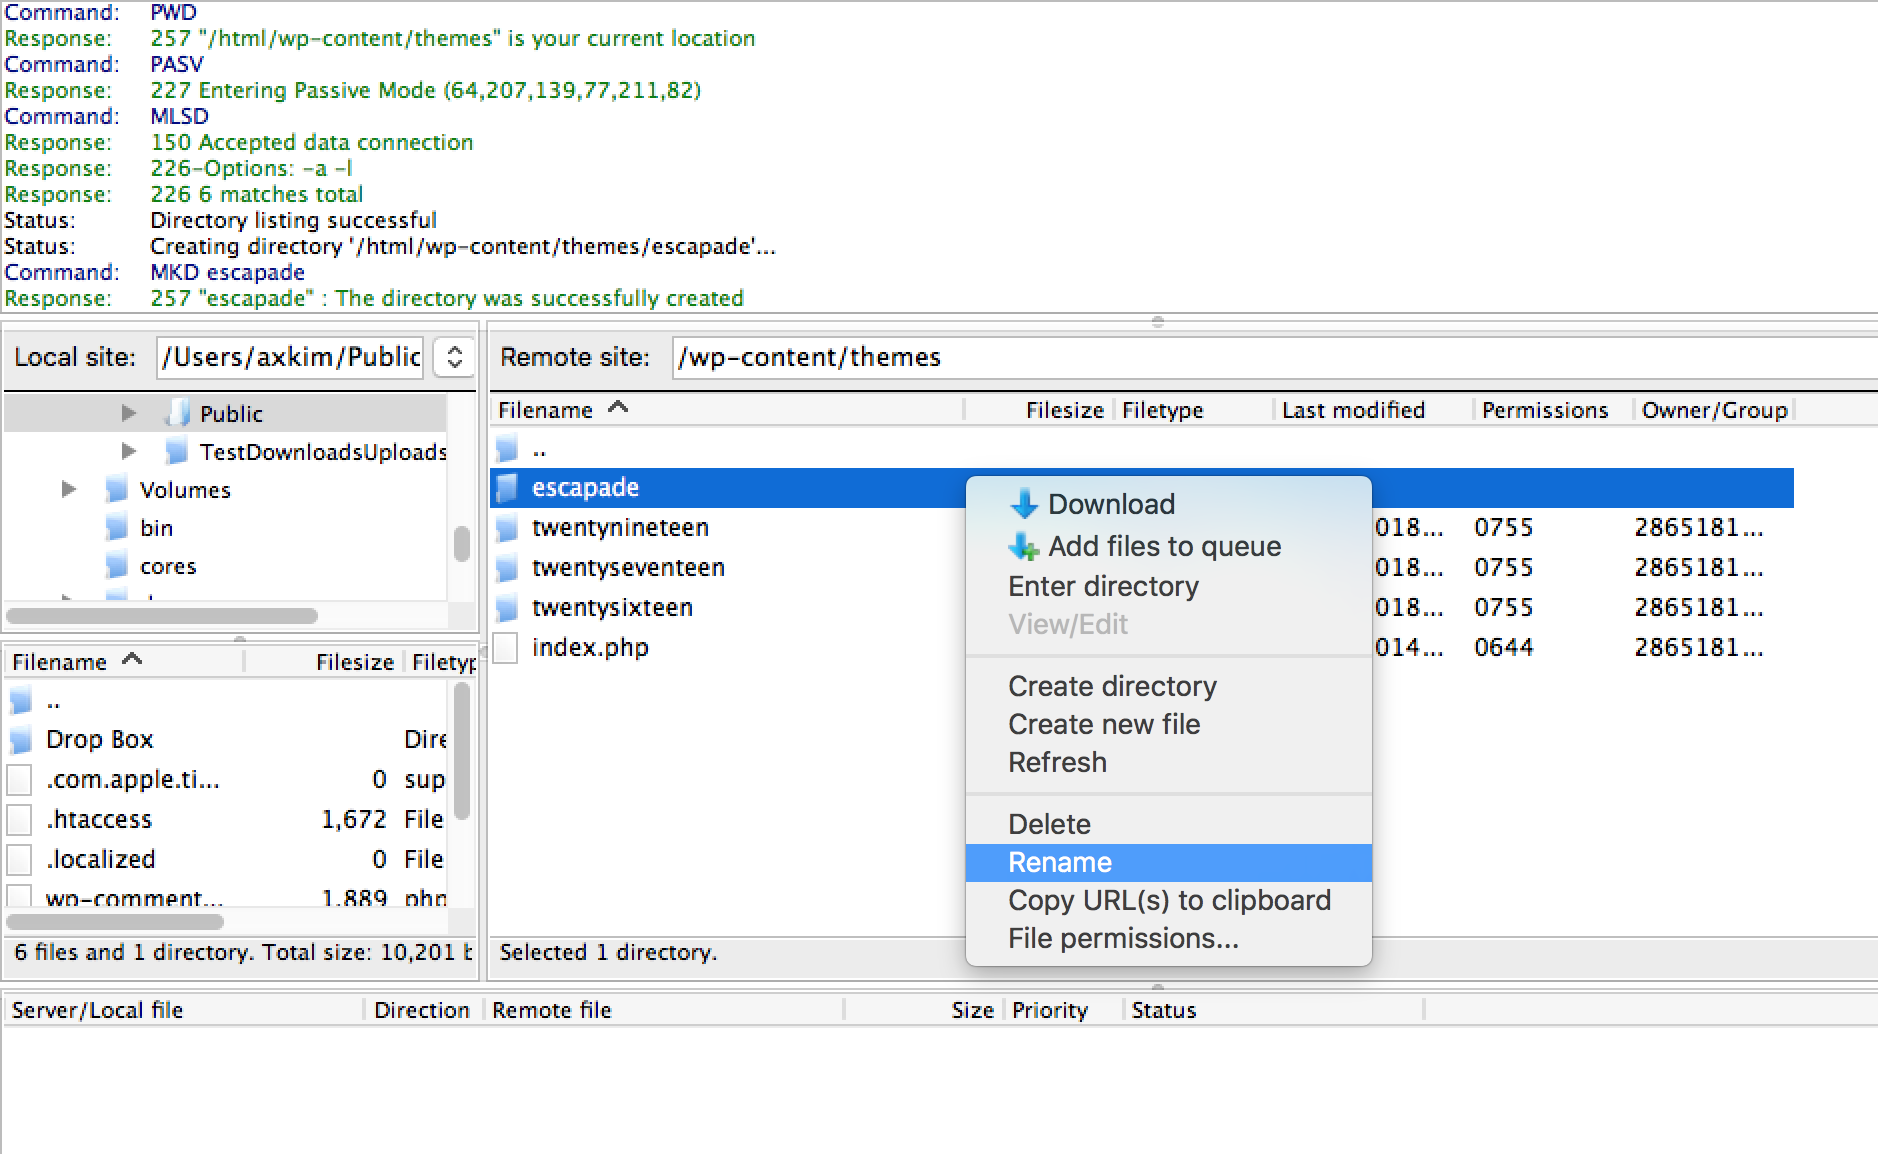Click Owner/Group column header
Image resolution: width=1878 pixels, height=1154 pixels.
point(1714,410)
